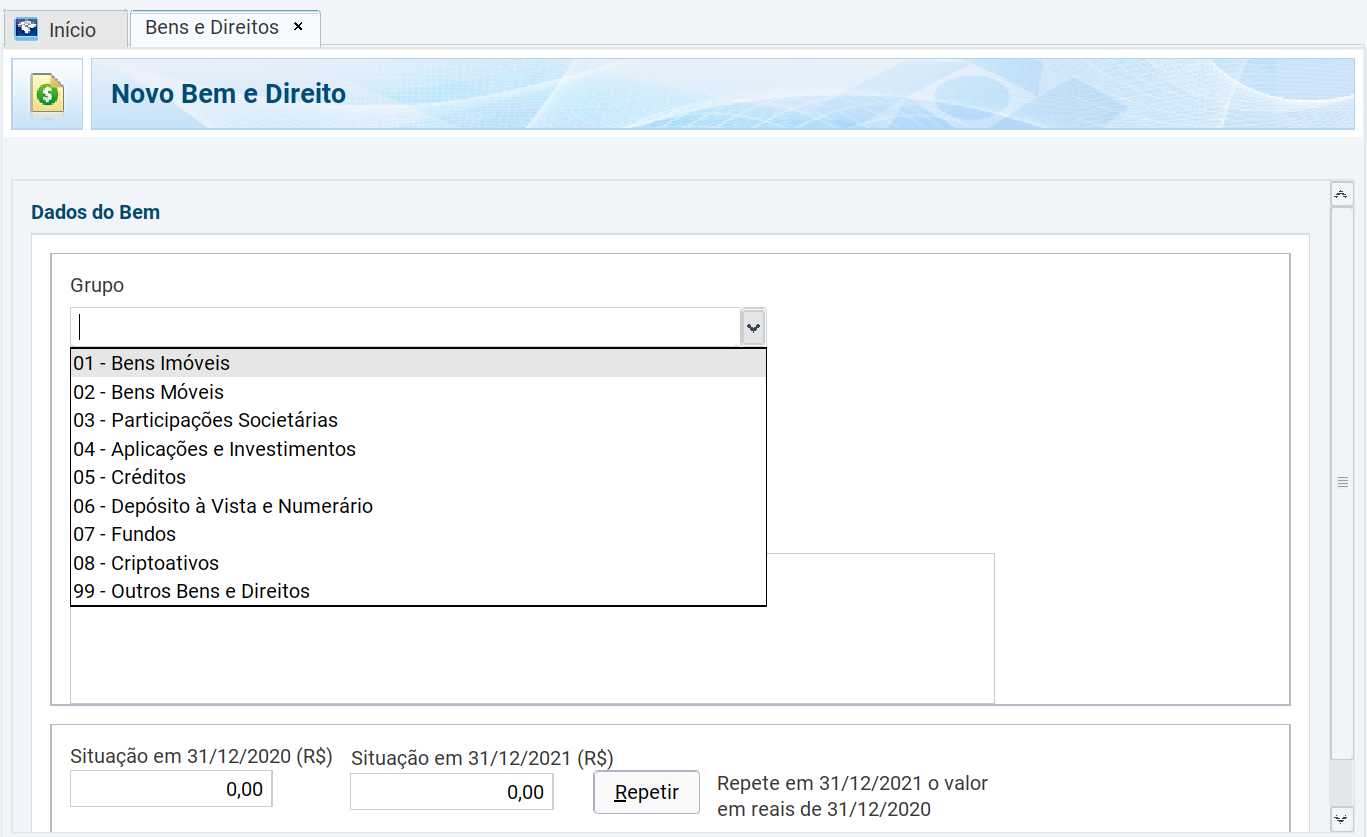Switch to the Início tab

pos(66,30)
